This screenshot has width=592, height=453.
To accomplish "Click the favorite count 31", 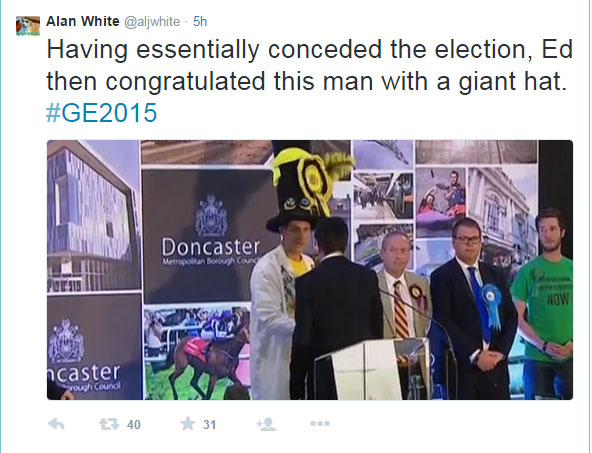I will [x=210, y=425].
